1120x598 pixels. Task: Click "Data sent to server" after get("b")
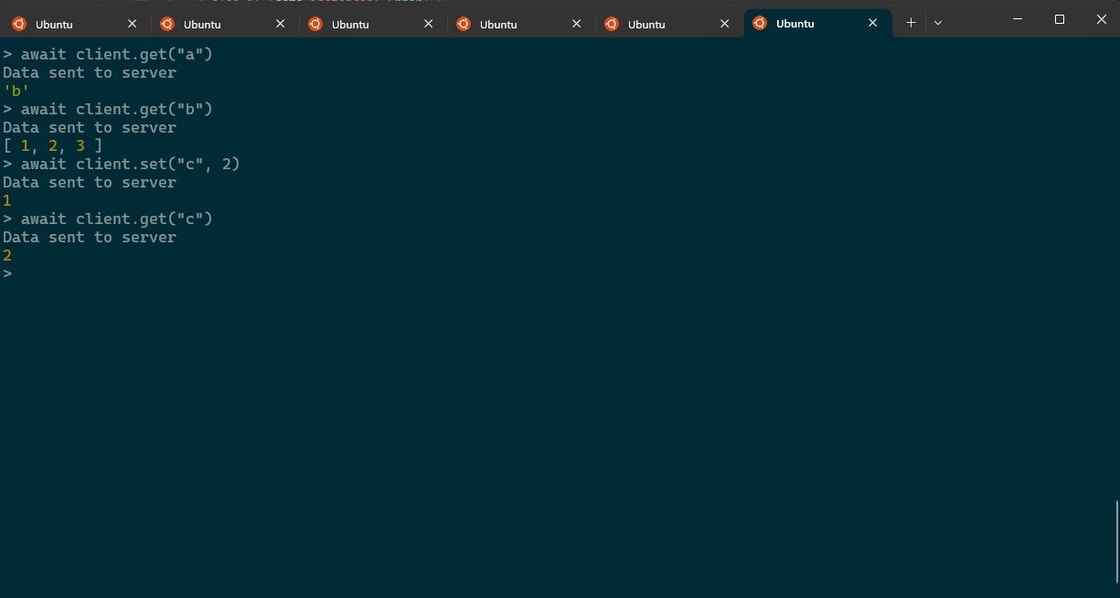pyautogui.click(x=89, y=127)
